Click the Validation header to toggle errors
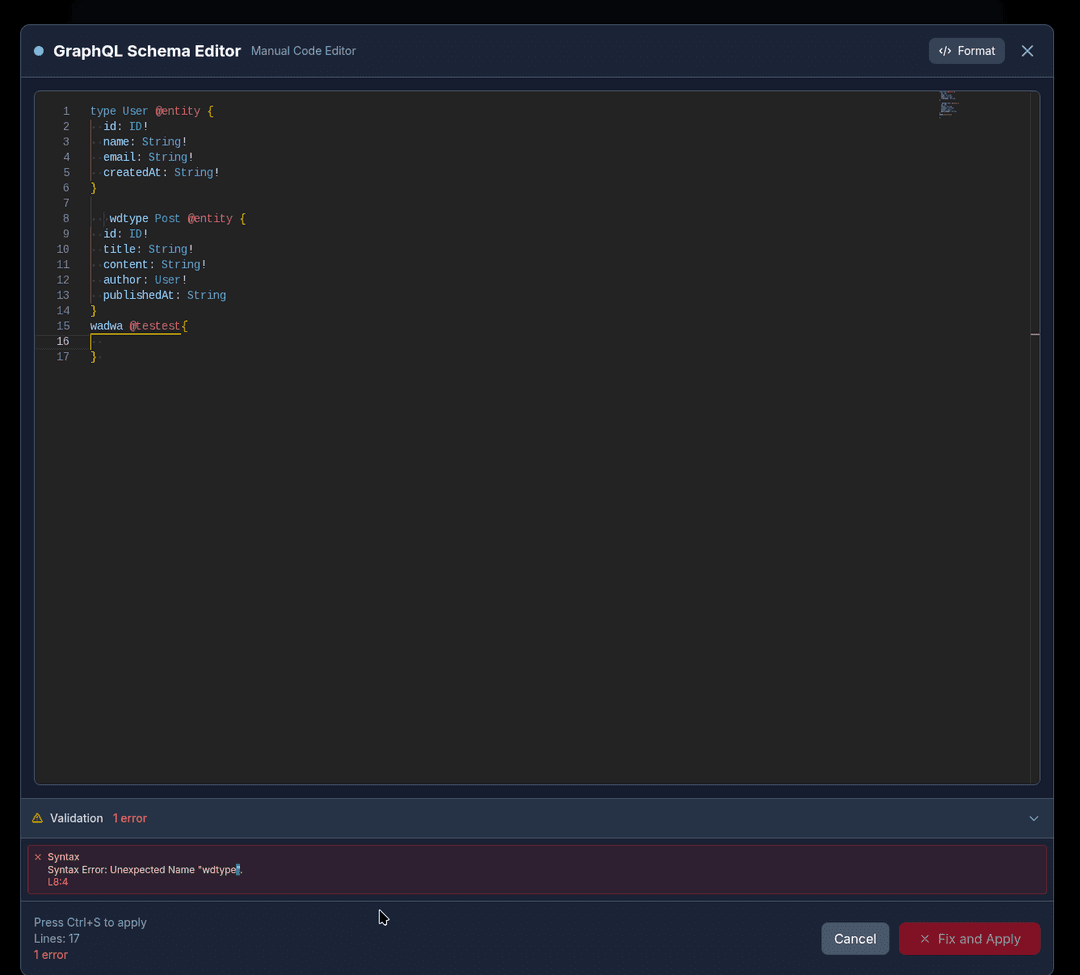The height and width of the screenshot is (975, 1080). [x=76, y=817]
